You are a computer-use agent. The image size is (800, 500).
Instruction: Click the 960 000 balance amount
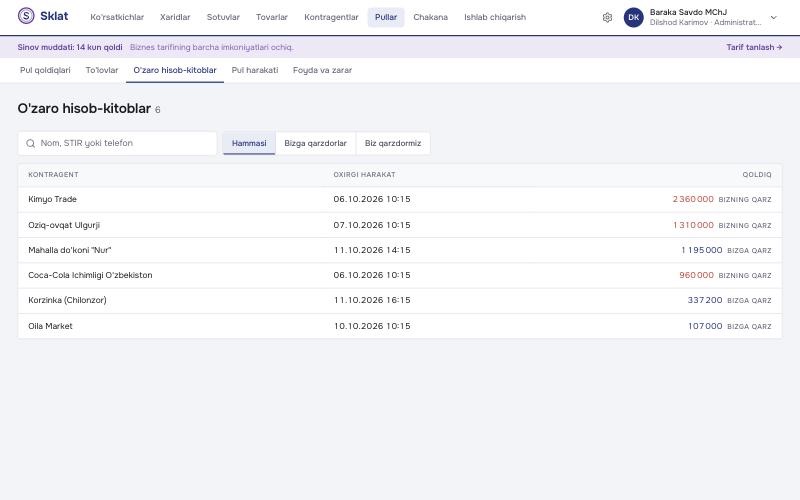click(696, 275)
